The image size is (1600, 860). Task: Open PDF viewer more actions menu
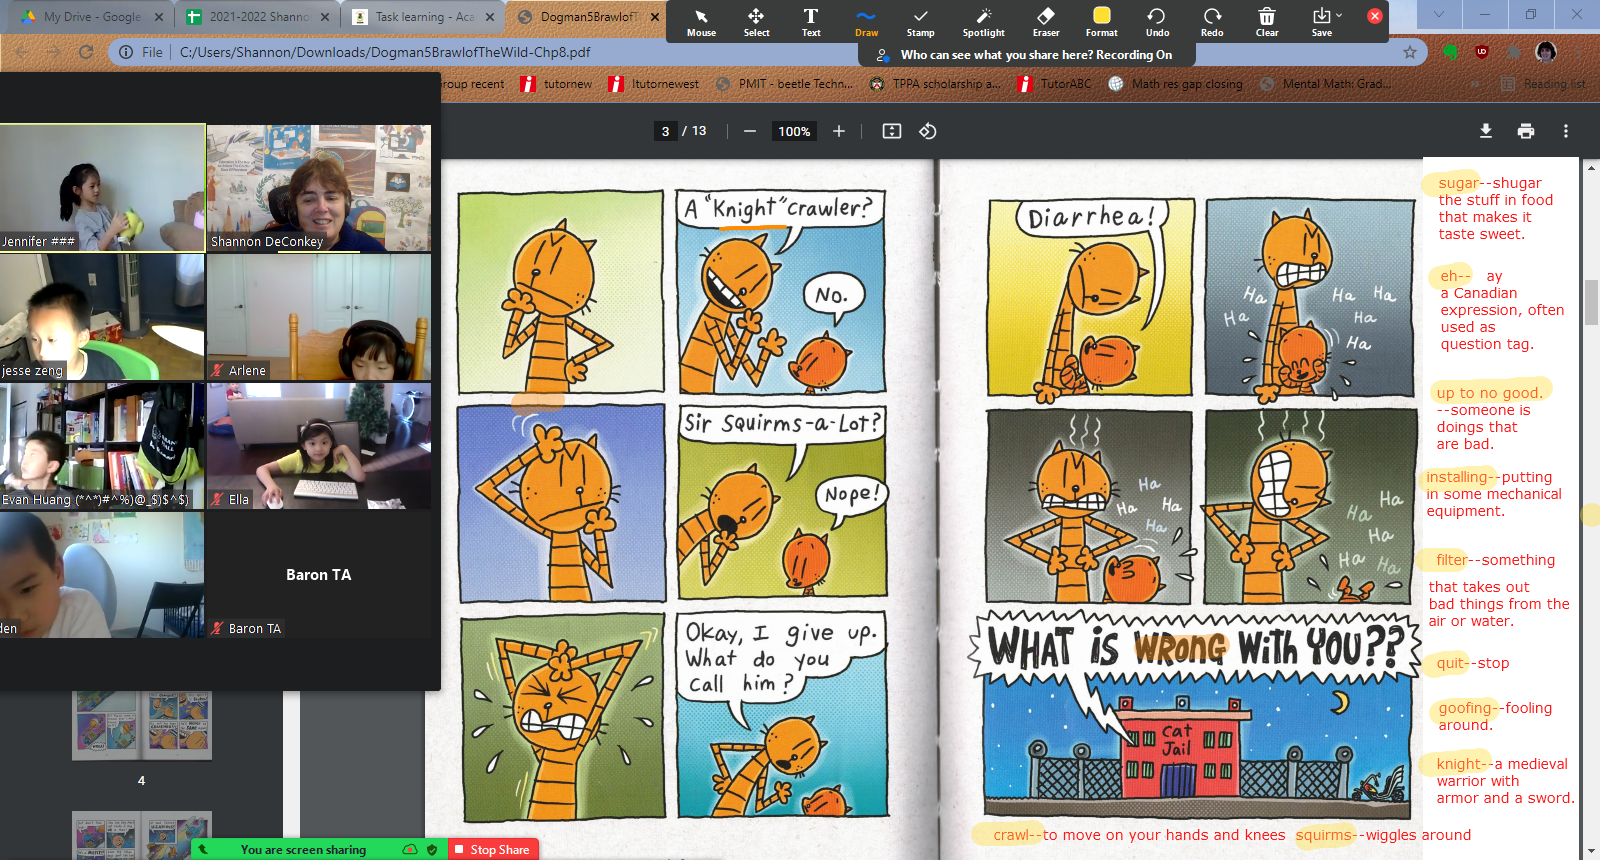[1566, 131]
